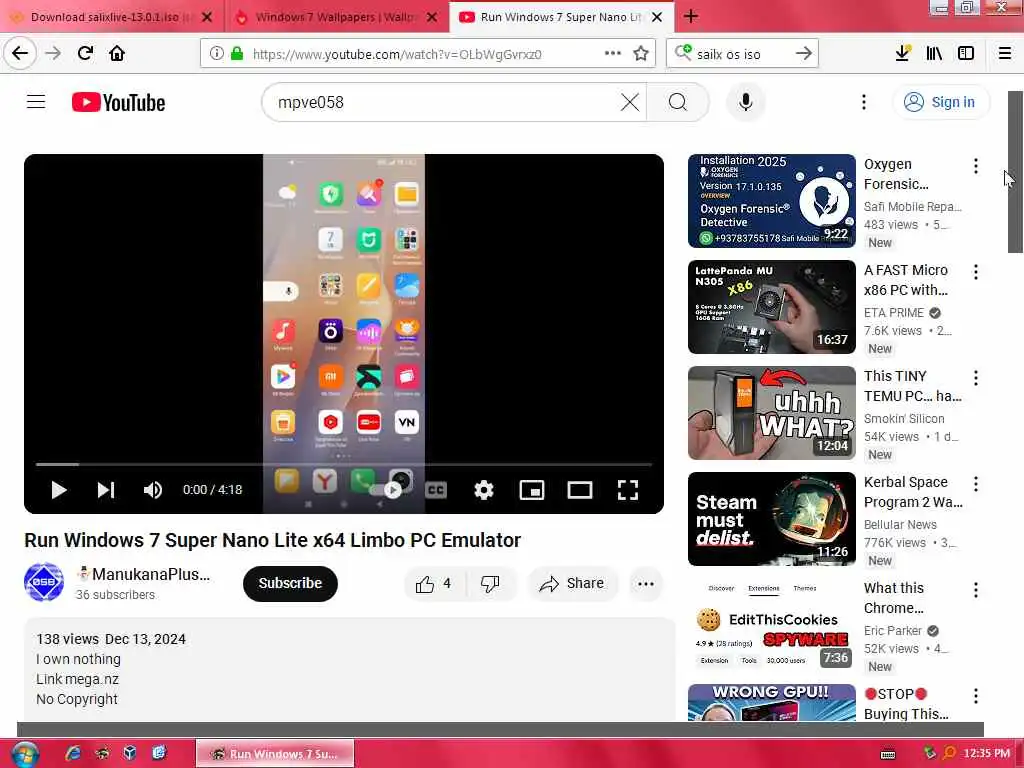Search with your voice microphone
Screen dimensions: 1024x768
click(x=746, y=102)
